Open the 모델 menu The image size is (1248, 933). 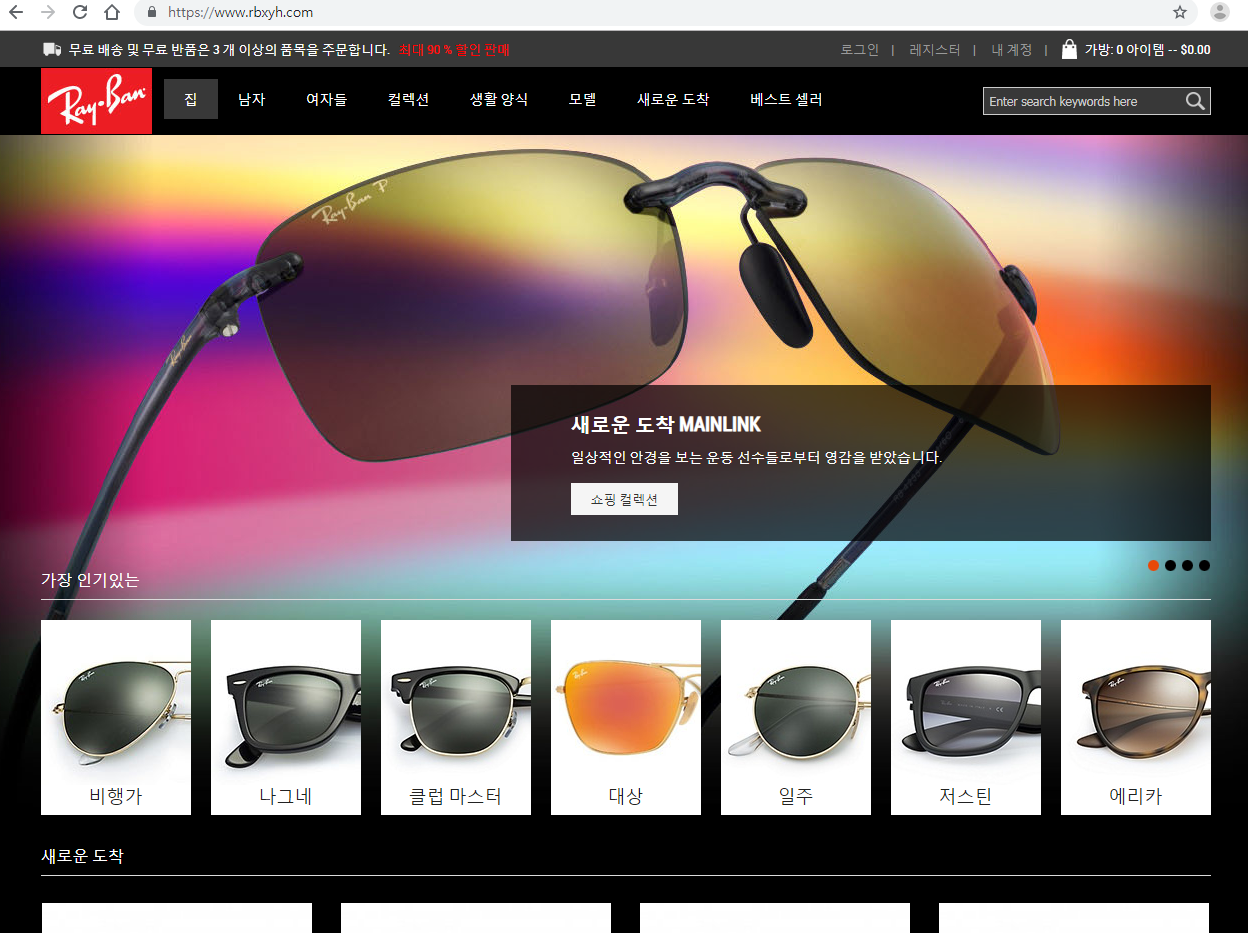[582, 99]
